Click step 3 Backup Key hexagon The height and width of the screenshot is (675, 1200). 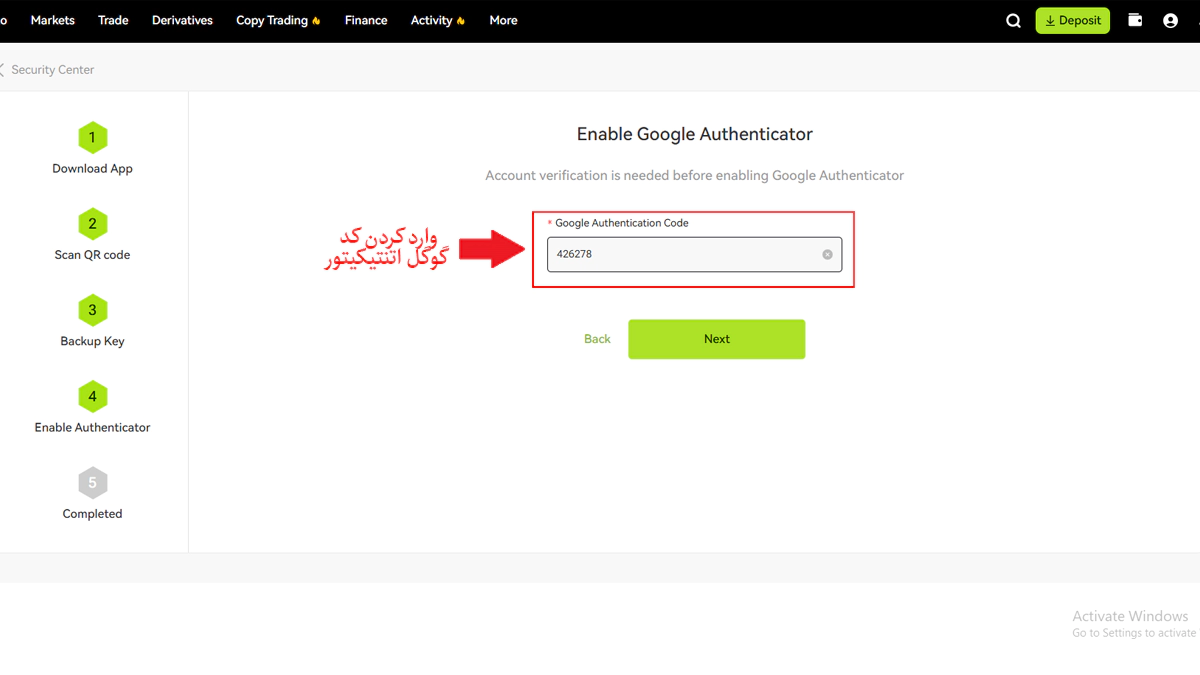[x=92, y=310]
